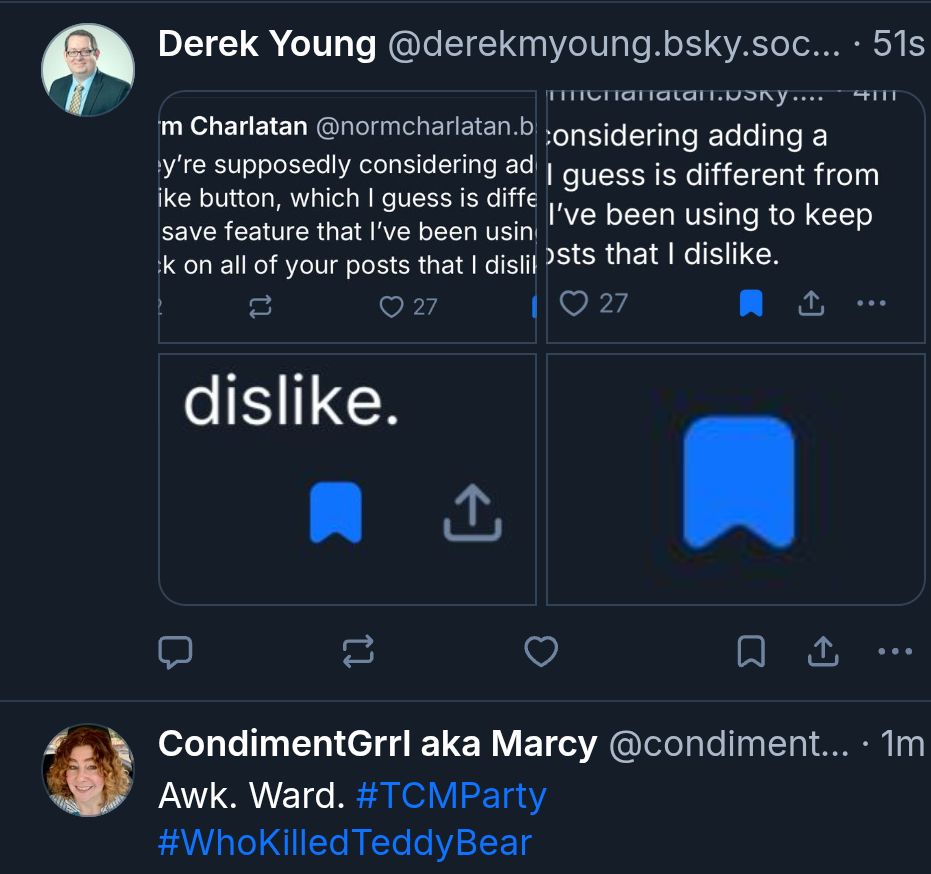Open CondimentGrrl's post timestamp 1m
Image resolution: width=931 pixels, height=874 pixels.
[902, 744]
